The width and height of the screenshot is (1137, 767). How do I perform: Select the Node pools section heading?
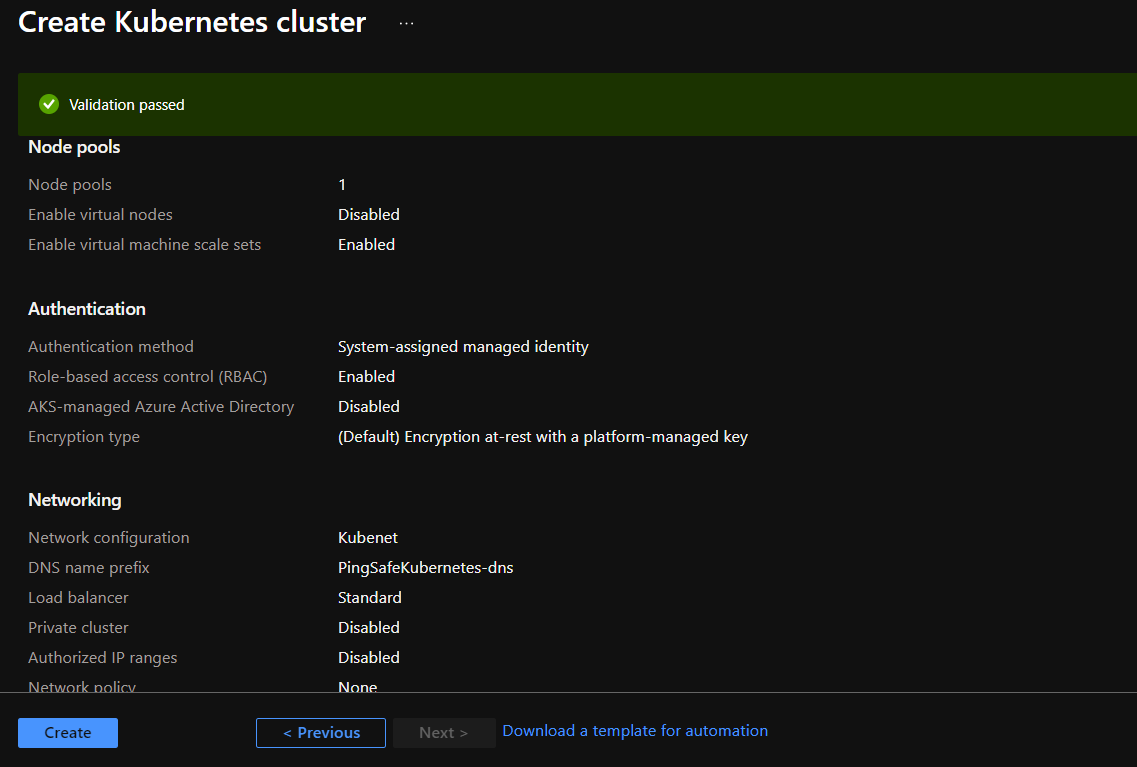74,147
